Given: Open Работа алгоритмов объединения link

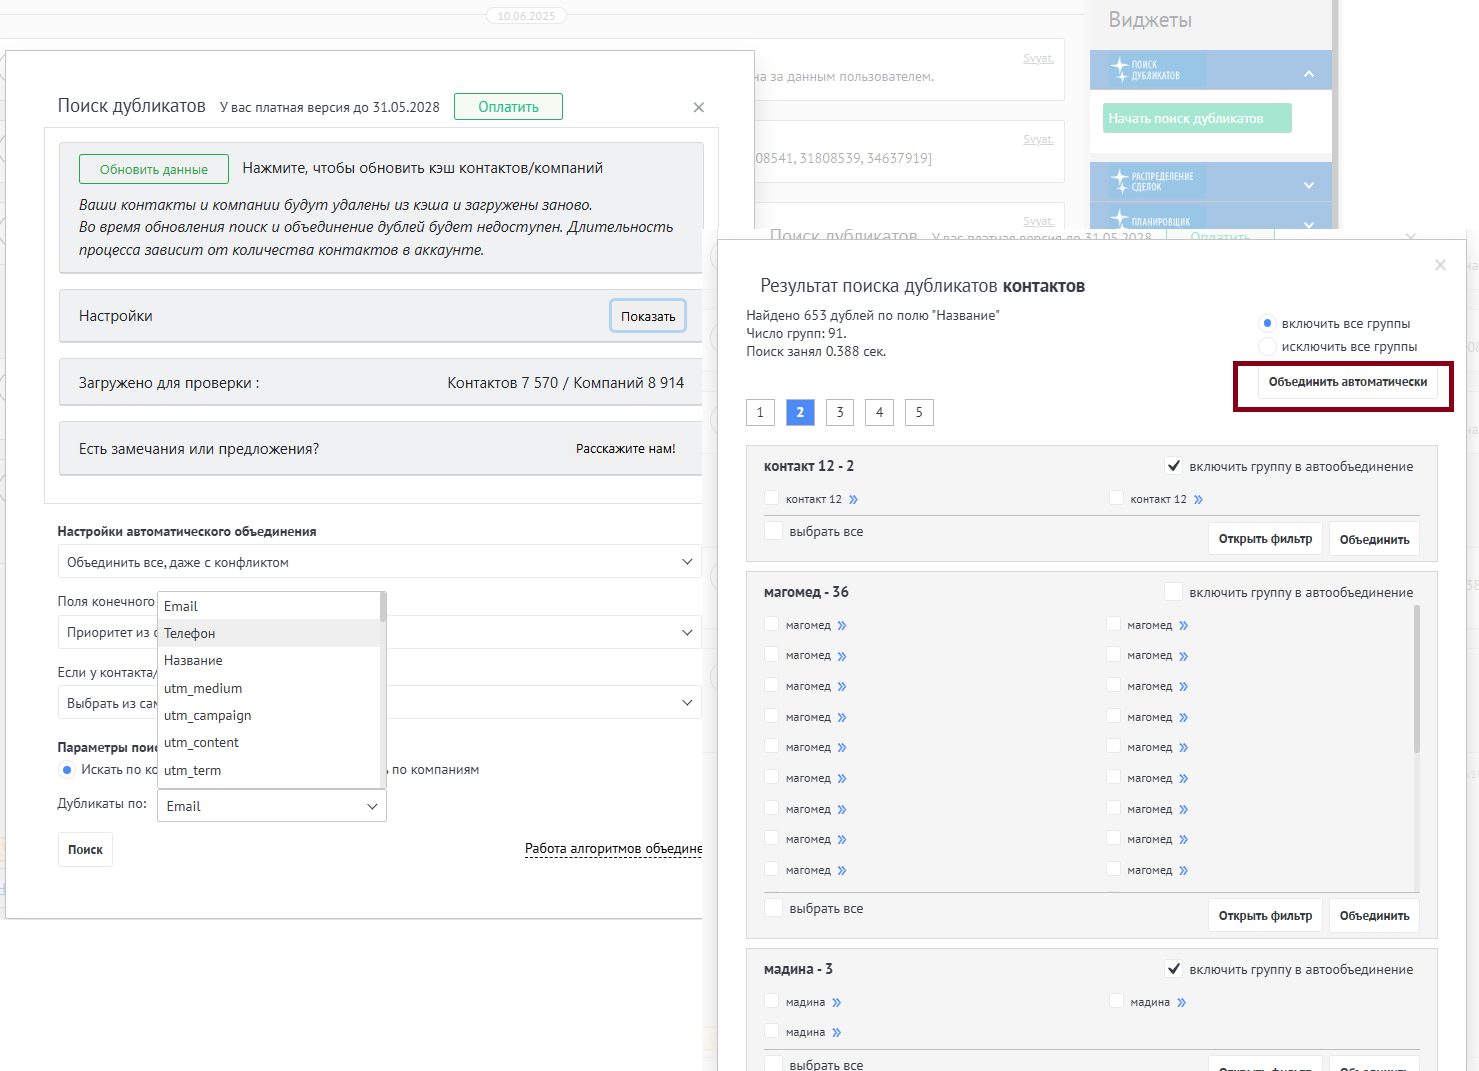Looking at the screenshot, I should [x=613, y=849].
